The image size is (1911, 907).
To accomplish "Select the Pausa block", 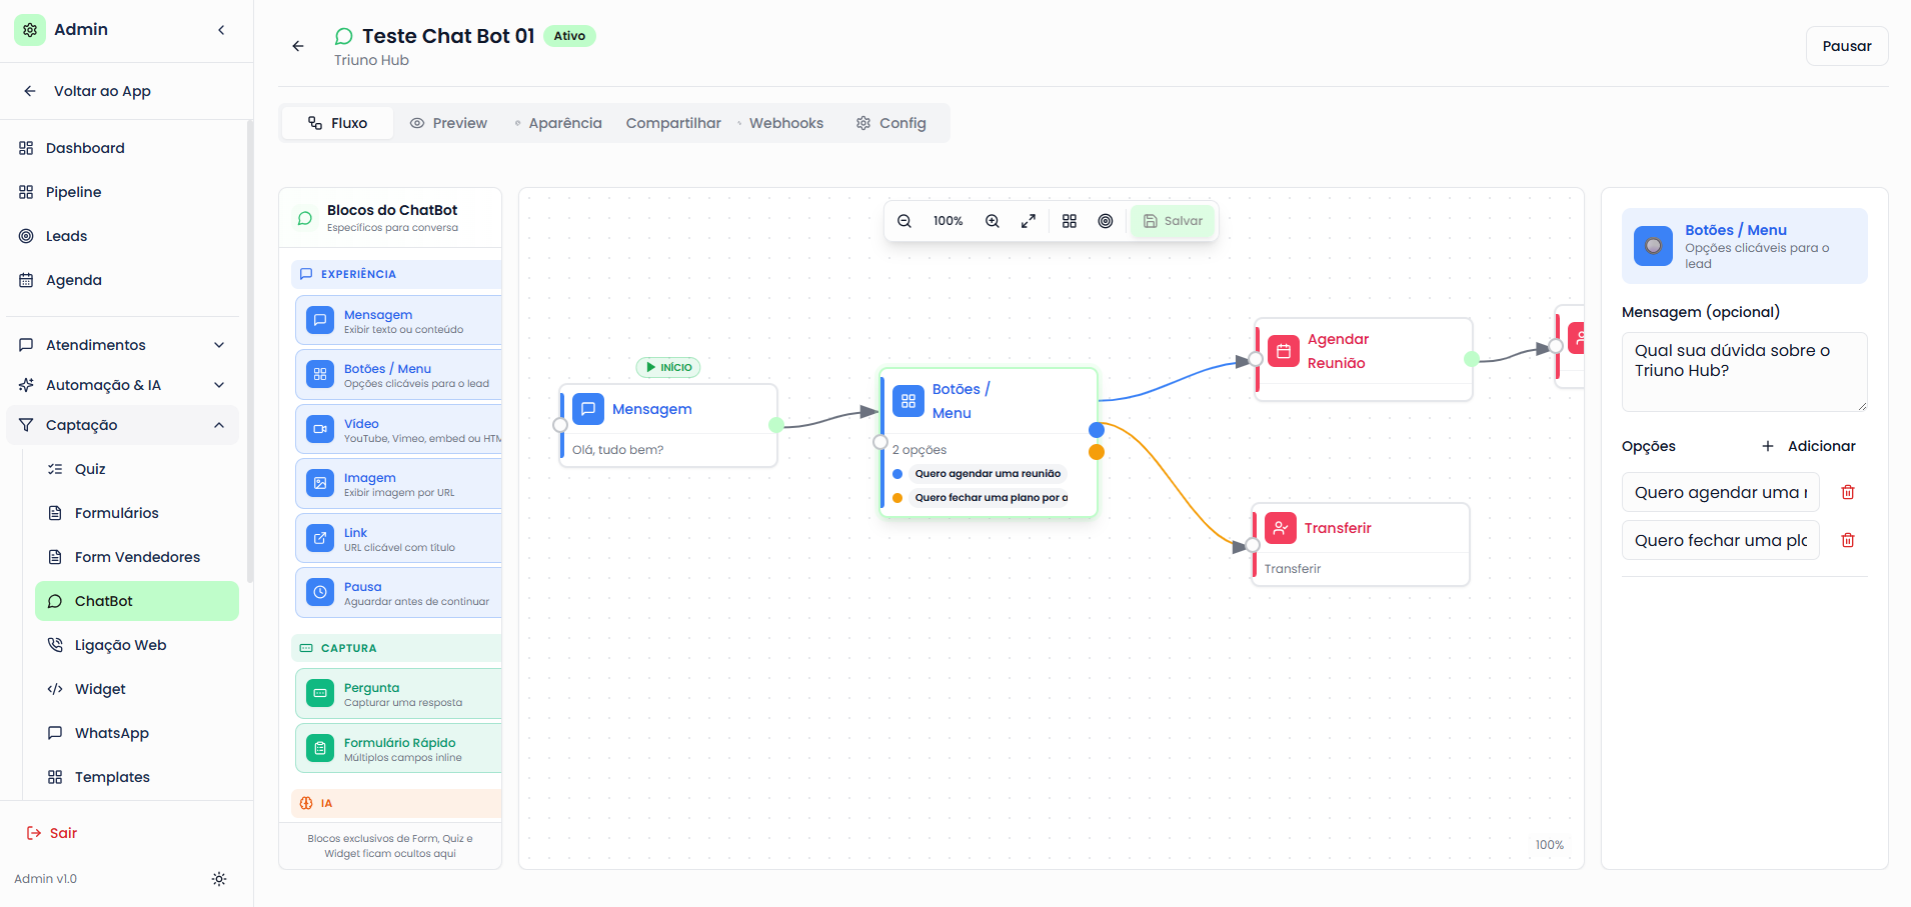I will [x=398, y=593].
